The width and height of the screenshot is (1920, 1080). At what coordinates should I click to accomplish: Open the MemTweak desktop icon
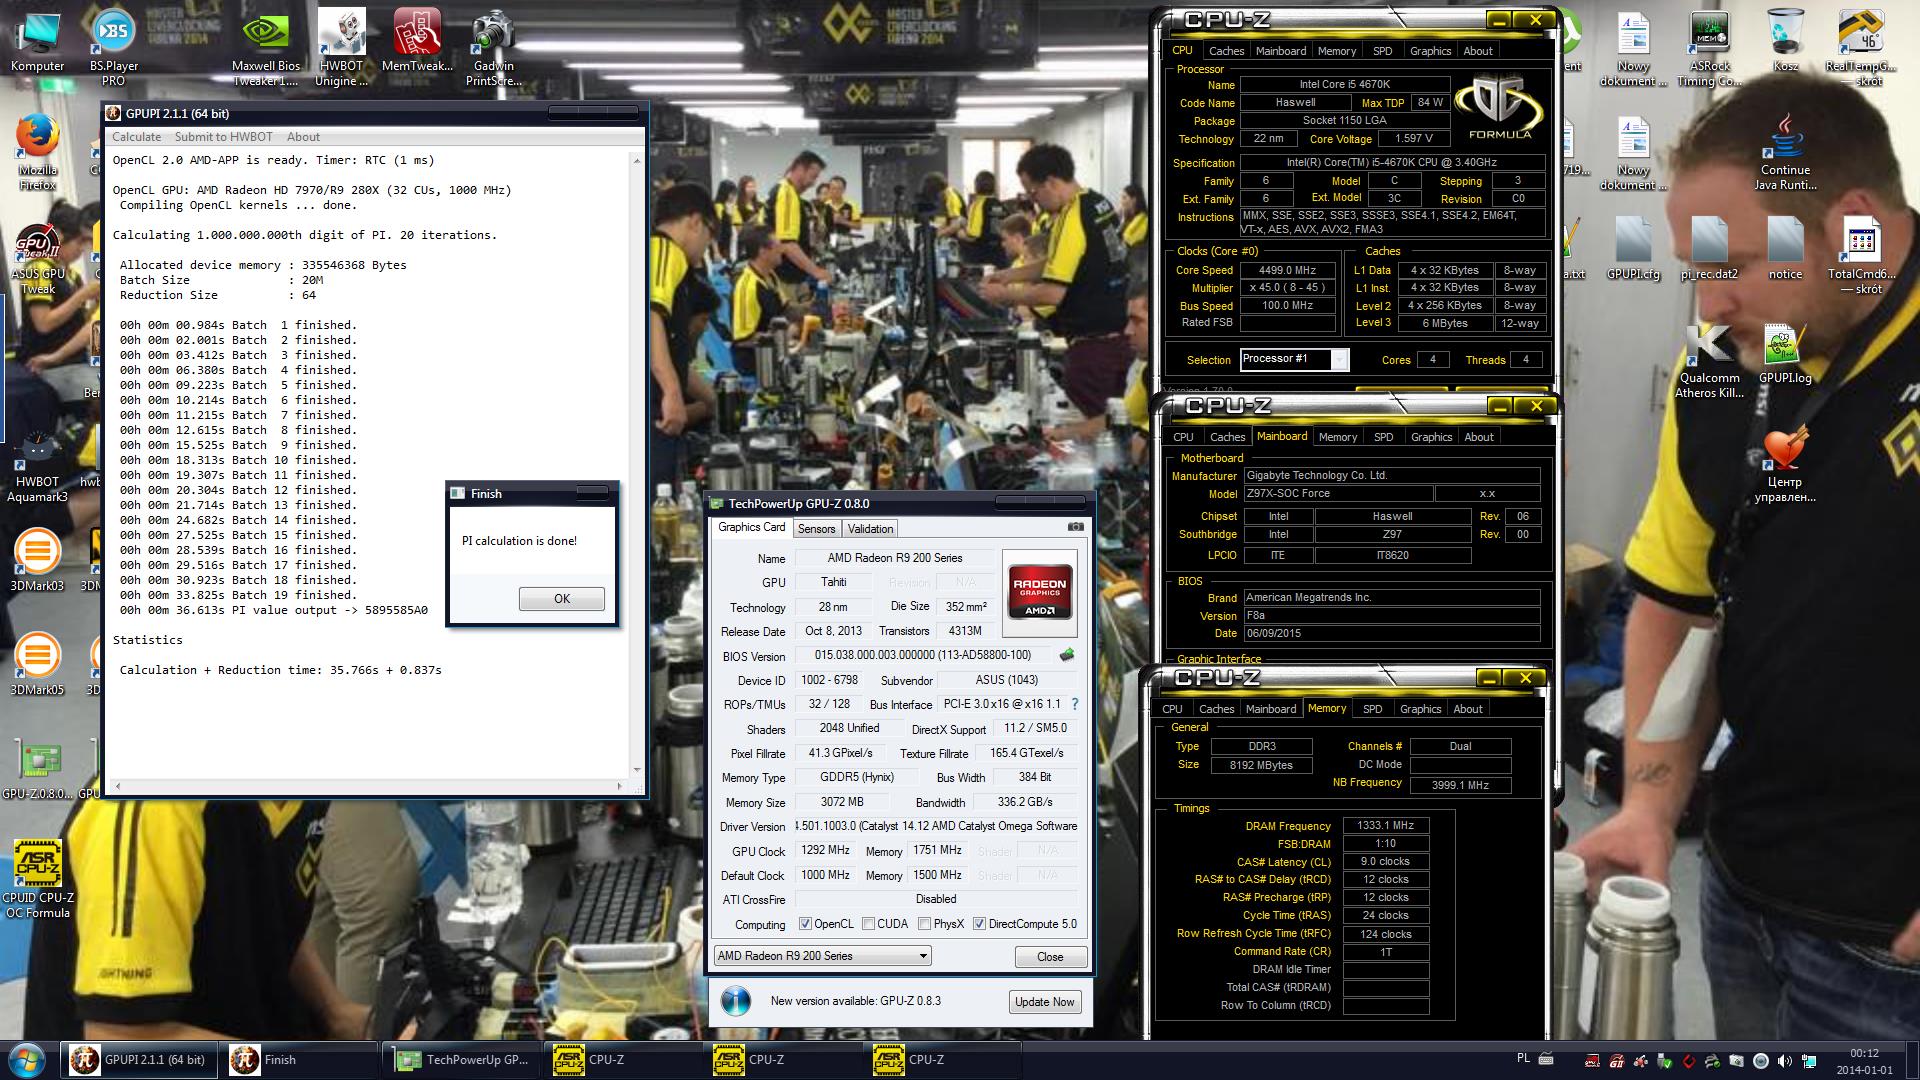click(x=417, y=42)
